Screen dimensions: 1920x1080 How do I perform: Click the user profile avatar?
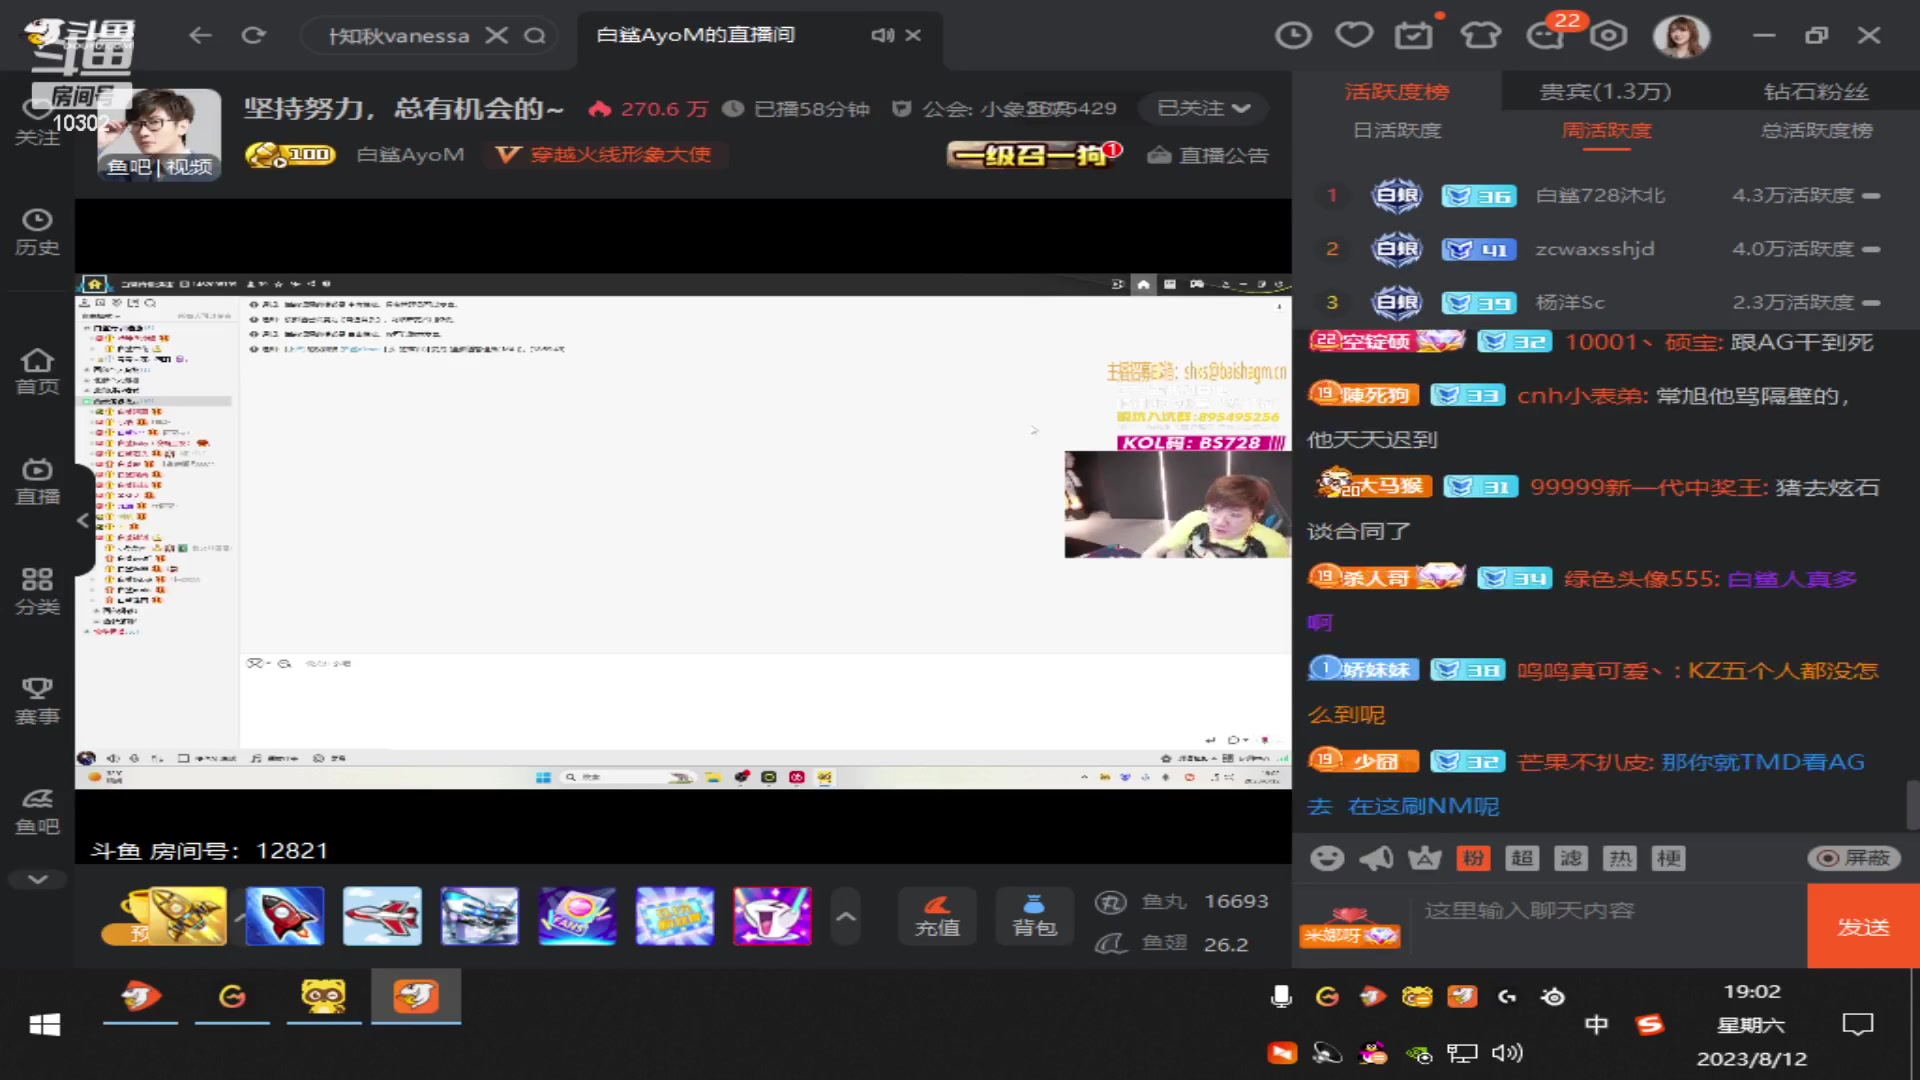[1681, 36]
